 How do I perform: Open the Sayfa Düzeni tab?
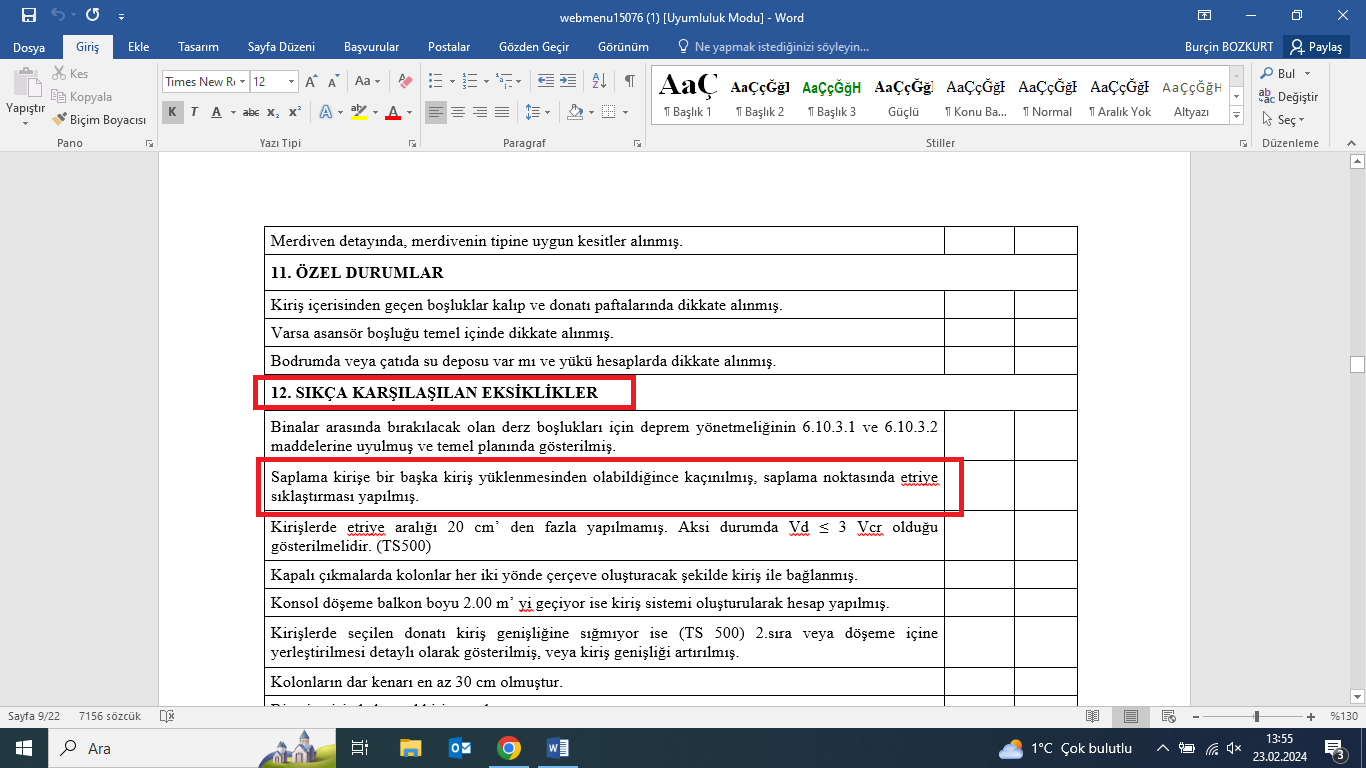(281, 47)
